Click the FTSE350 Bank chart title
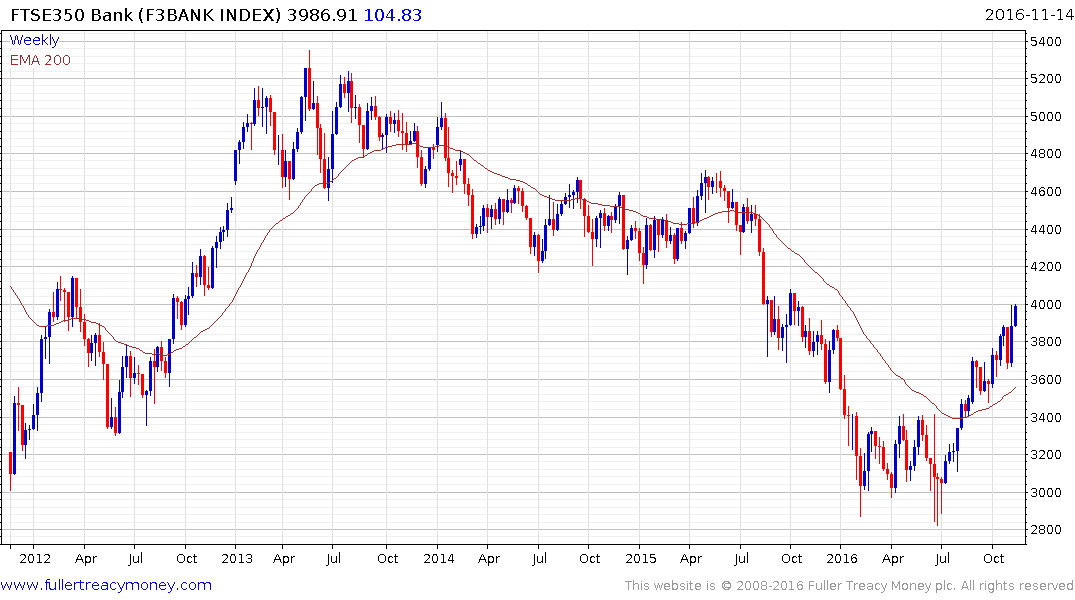Screen dimensions: 1075x600 tap(145, 15)
